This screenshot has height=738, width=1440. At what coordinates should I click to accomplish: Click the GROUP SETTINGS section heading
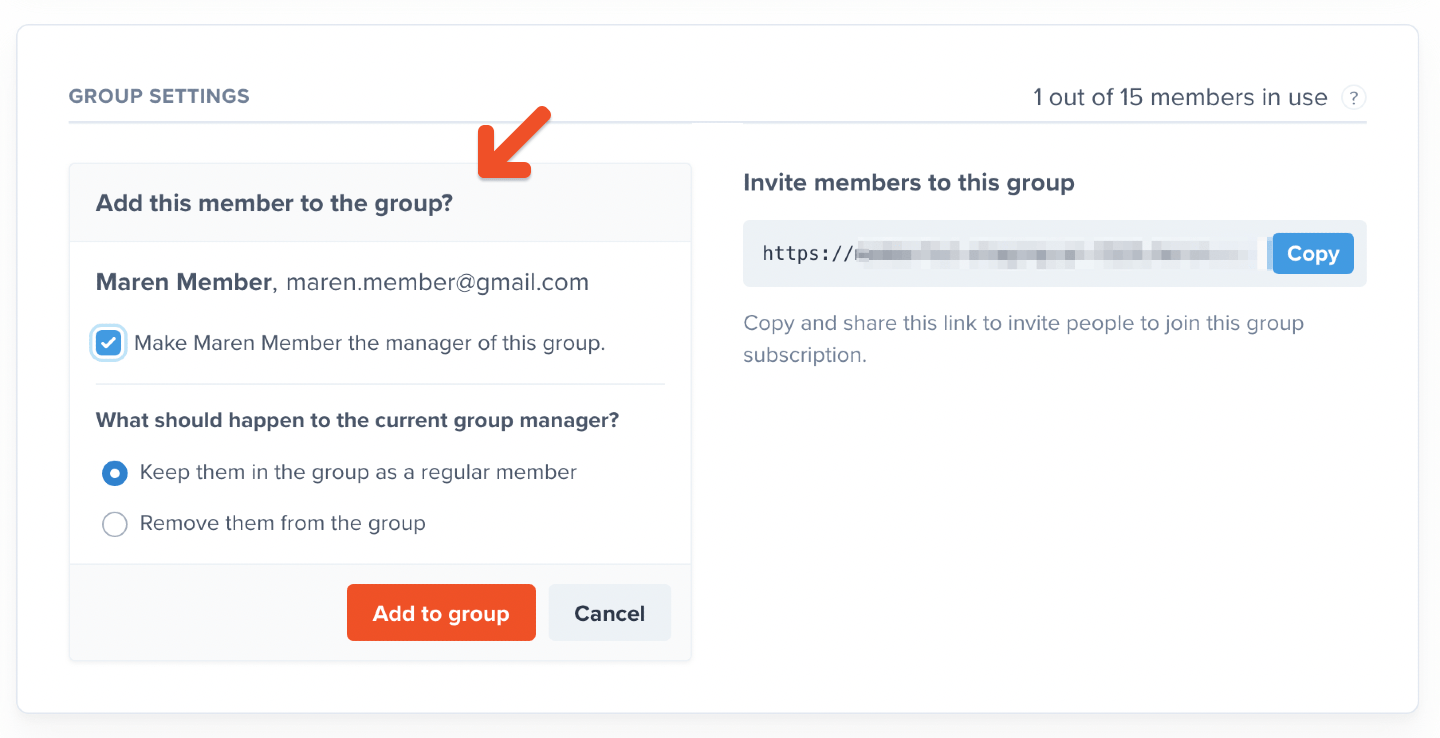(159, 97)
